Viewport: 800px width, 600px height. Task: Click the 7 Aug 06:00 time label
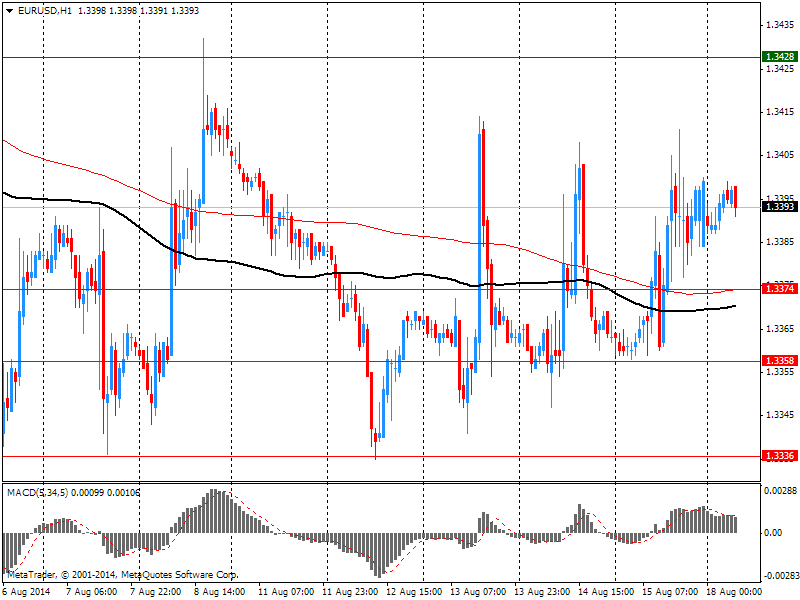[x=92, y=592]
